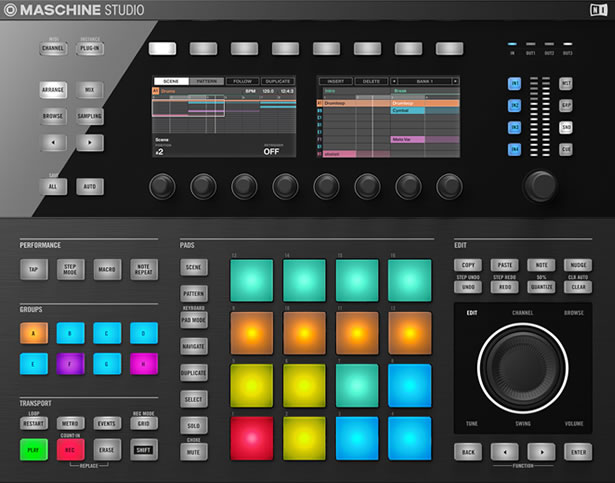The image size is (615, 483).
Task: Toggle the MUTE button
Action: [x=194, y=452]
